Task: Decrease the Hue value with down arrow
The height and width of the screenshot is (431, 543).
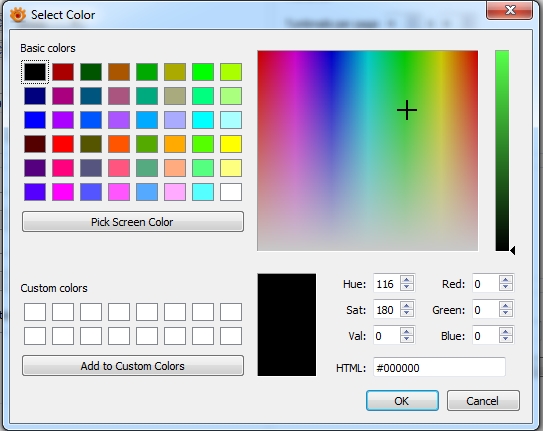Action: click(x=407, y=287)
